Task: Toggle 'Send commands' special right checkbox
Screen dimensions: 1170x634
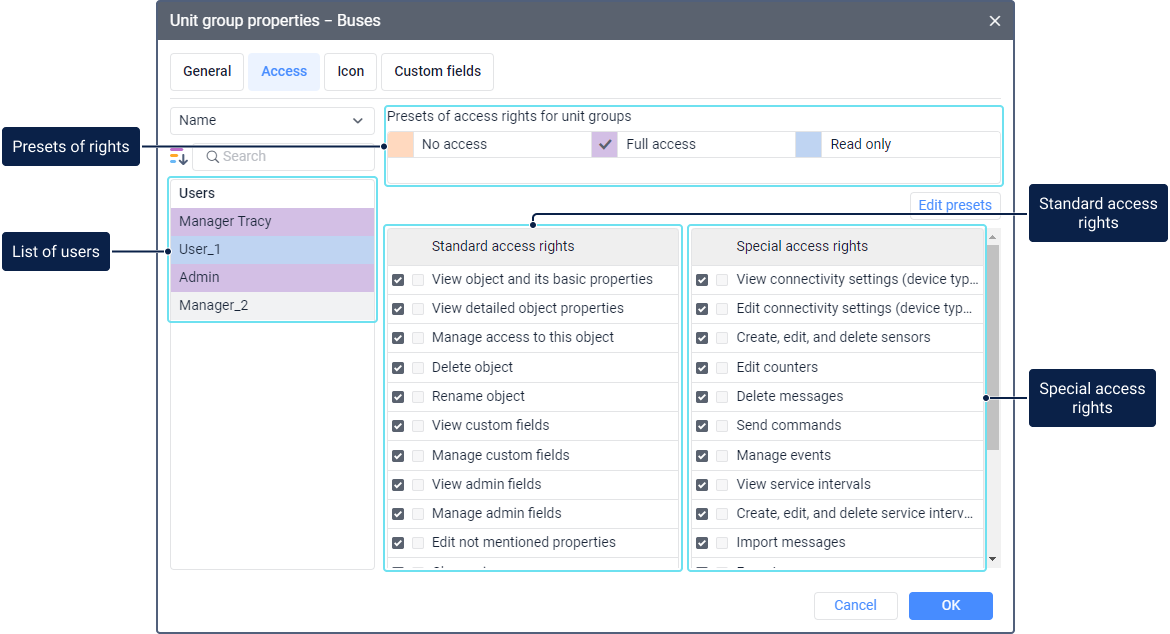Action: coord(702,426)
